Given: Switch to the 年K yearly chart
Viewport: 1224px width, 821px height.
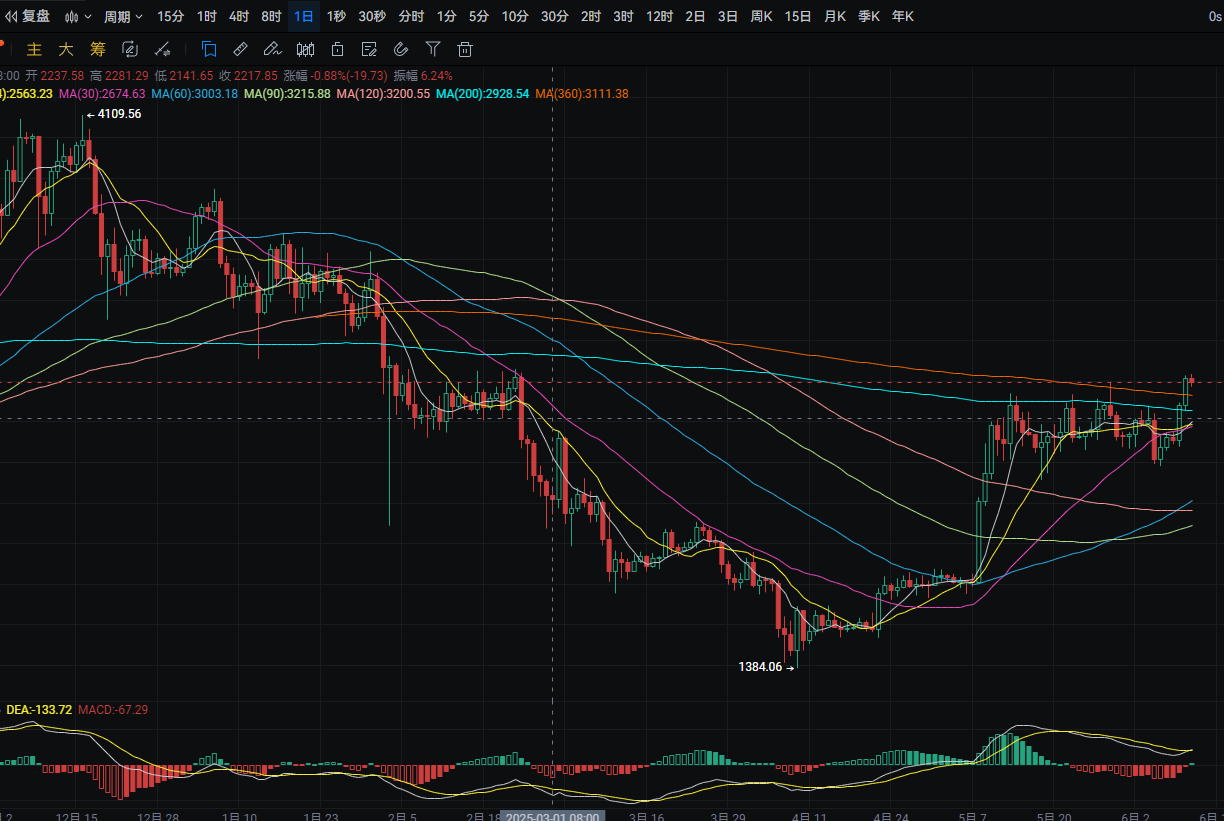Looking at the screenshot, I should [x=902, y=16].
